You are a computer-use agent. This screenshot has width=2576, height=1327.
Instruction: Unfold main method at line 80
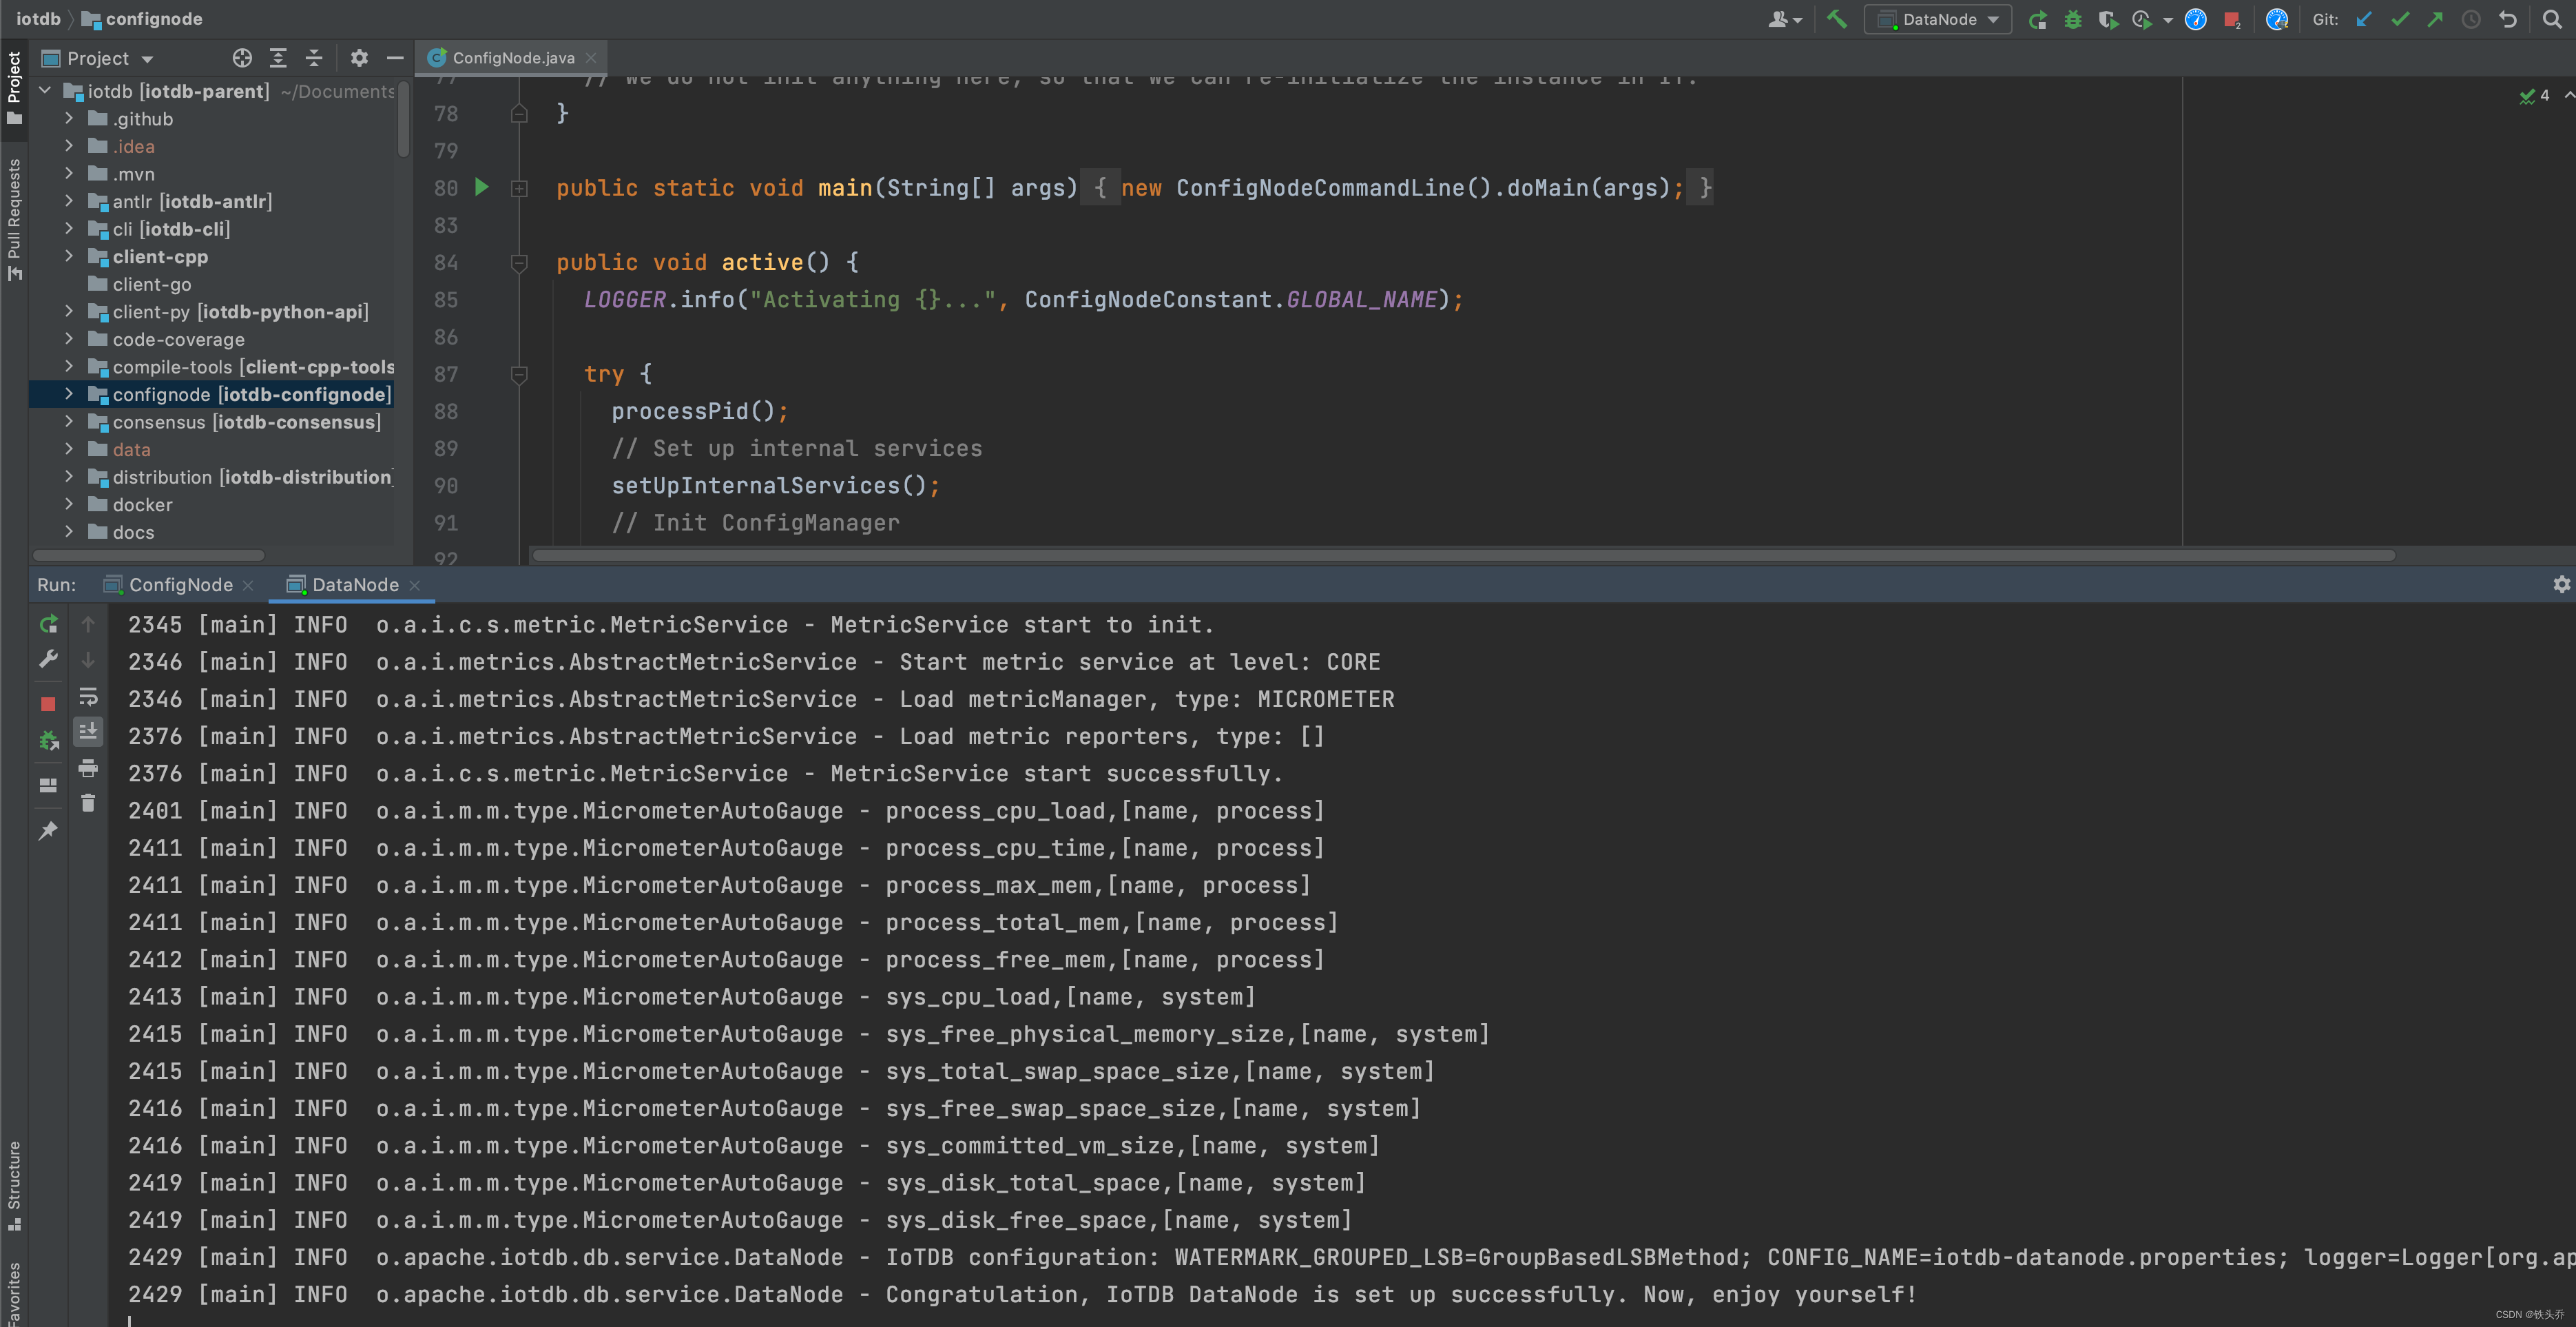click(x=519, y=188)
